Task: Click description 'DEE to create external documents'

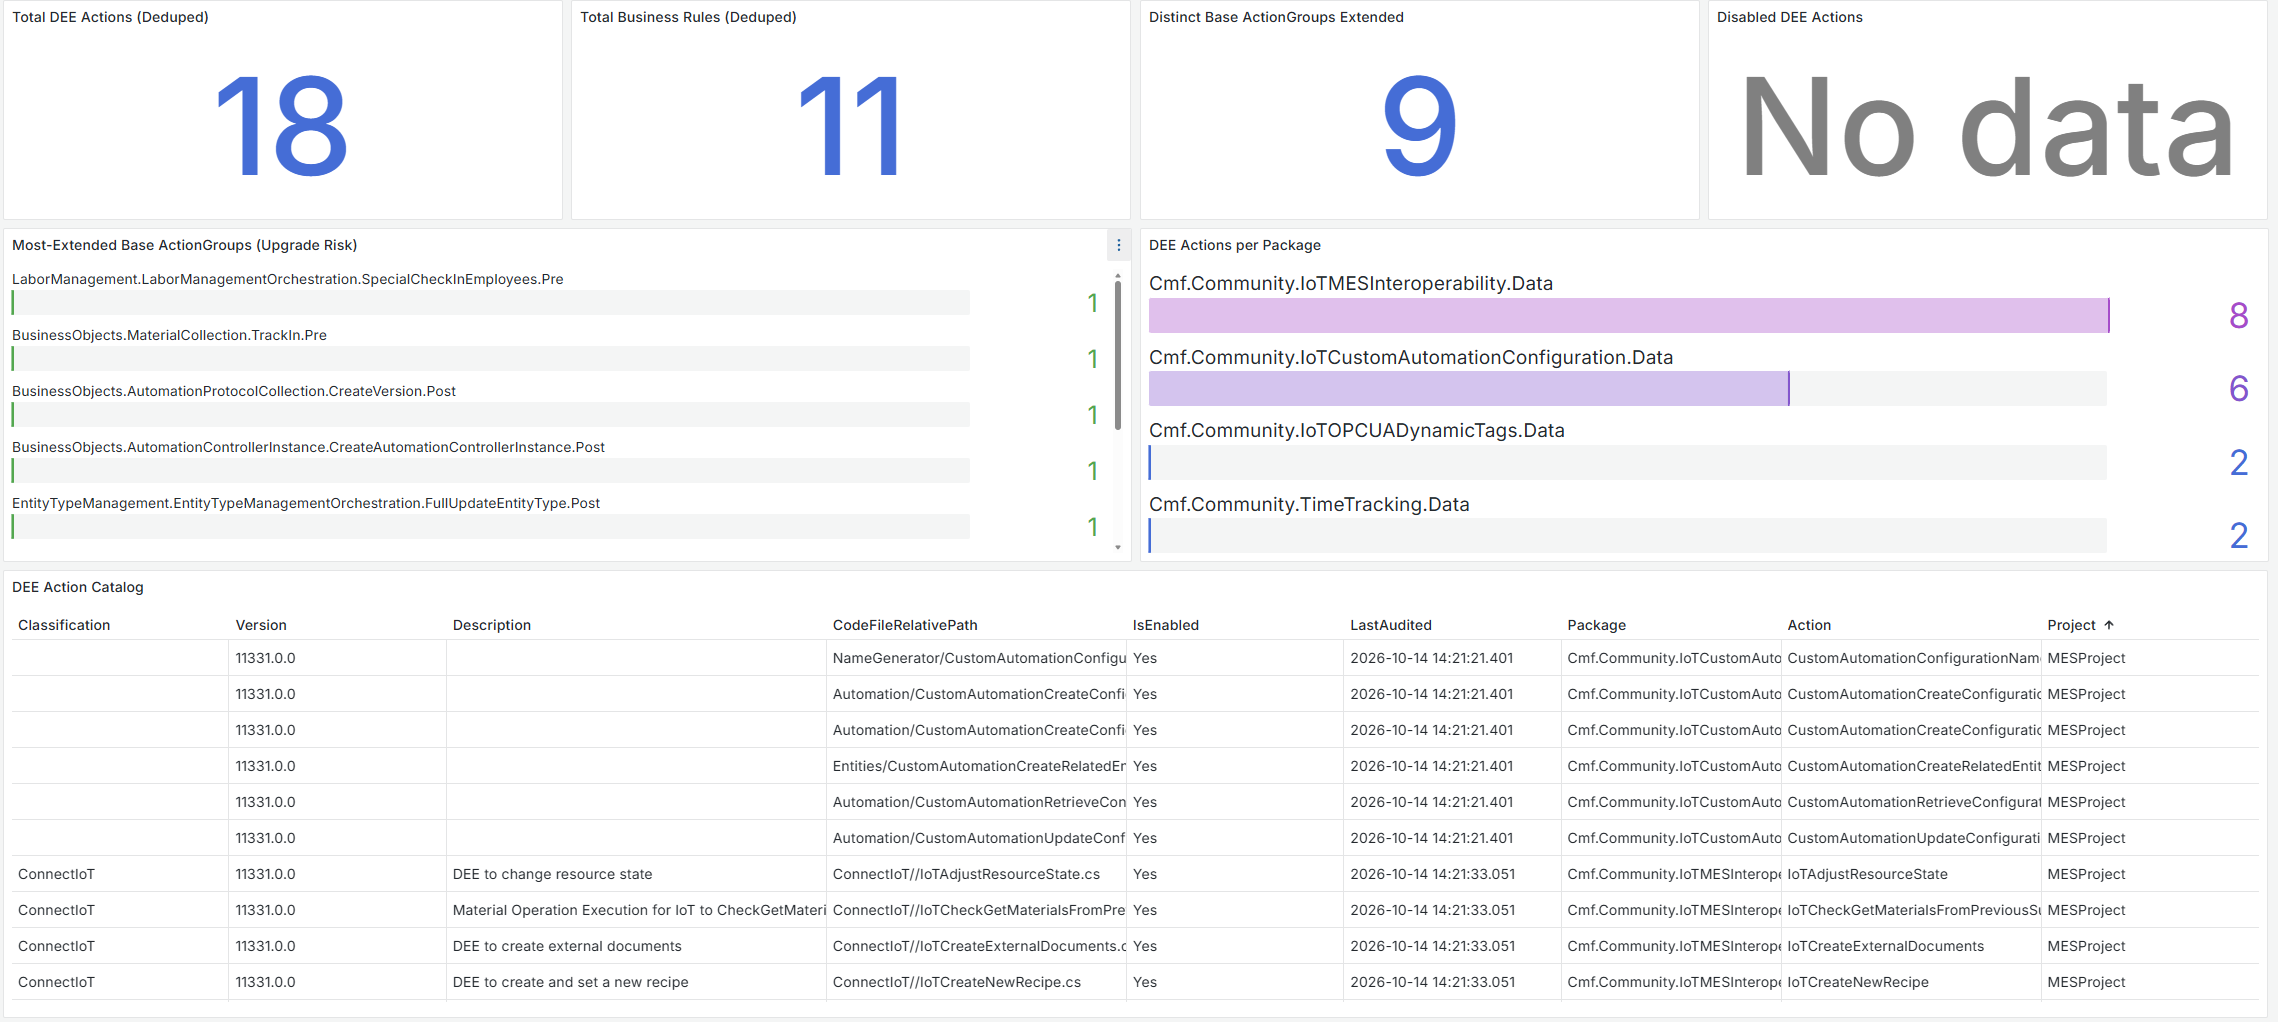Action: [567, 946]
